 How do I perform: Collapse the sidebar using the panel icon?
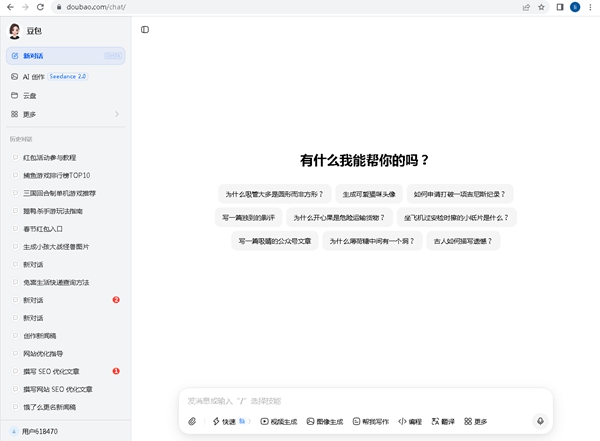point(145,30)
